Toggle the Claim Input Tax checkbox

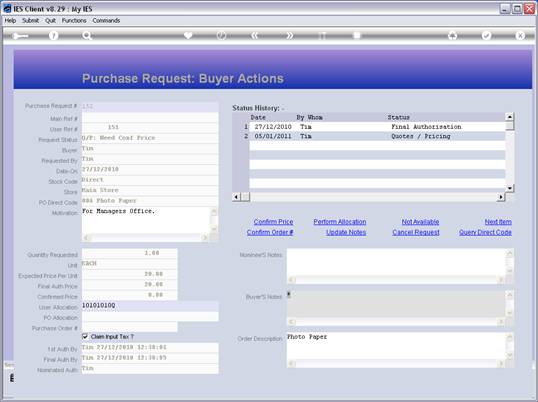click(85, 336)
